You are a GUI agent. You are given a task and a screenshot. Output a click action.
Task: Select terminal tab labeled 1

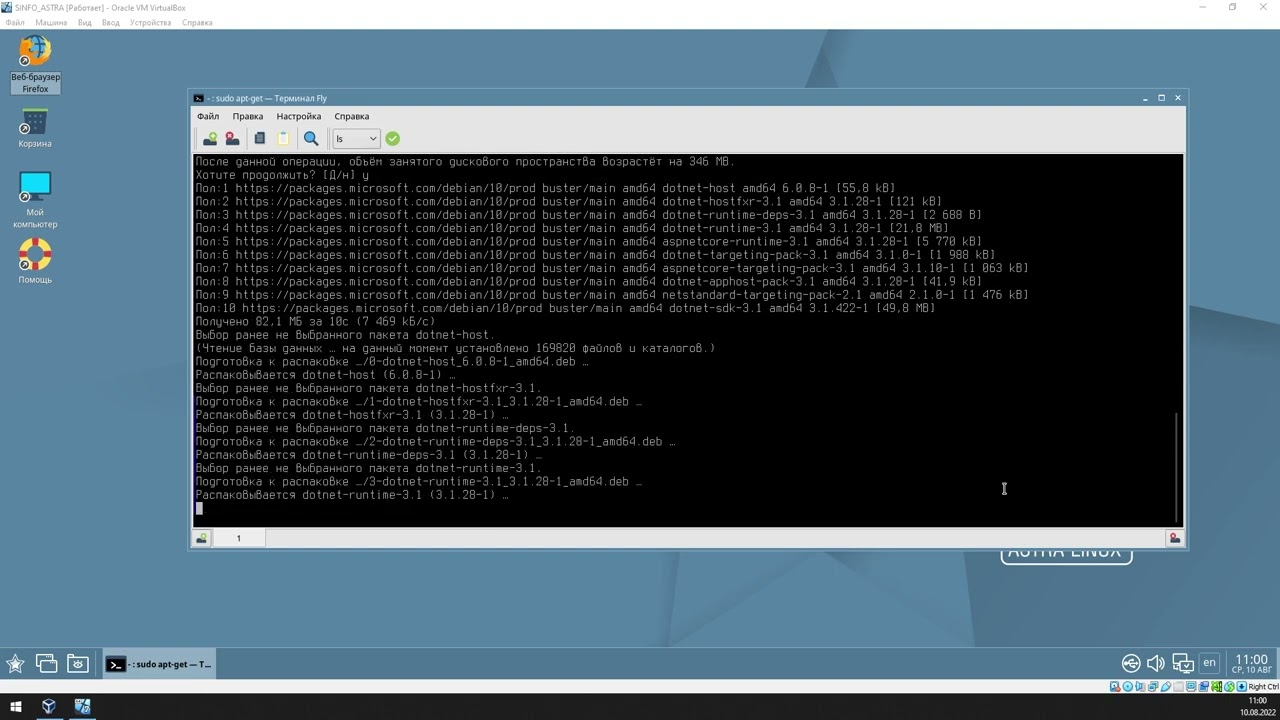[x=238, y=538]
